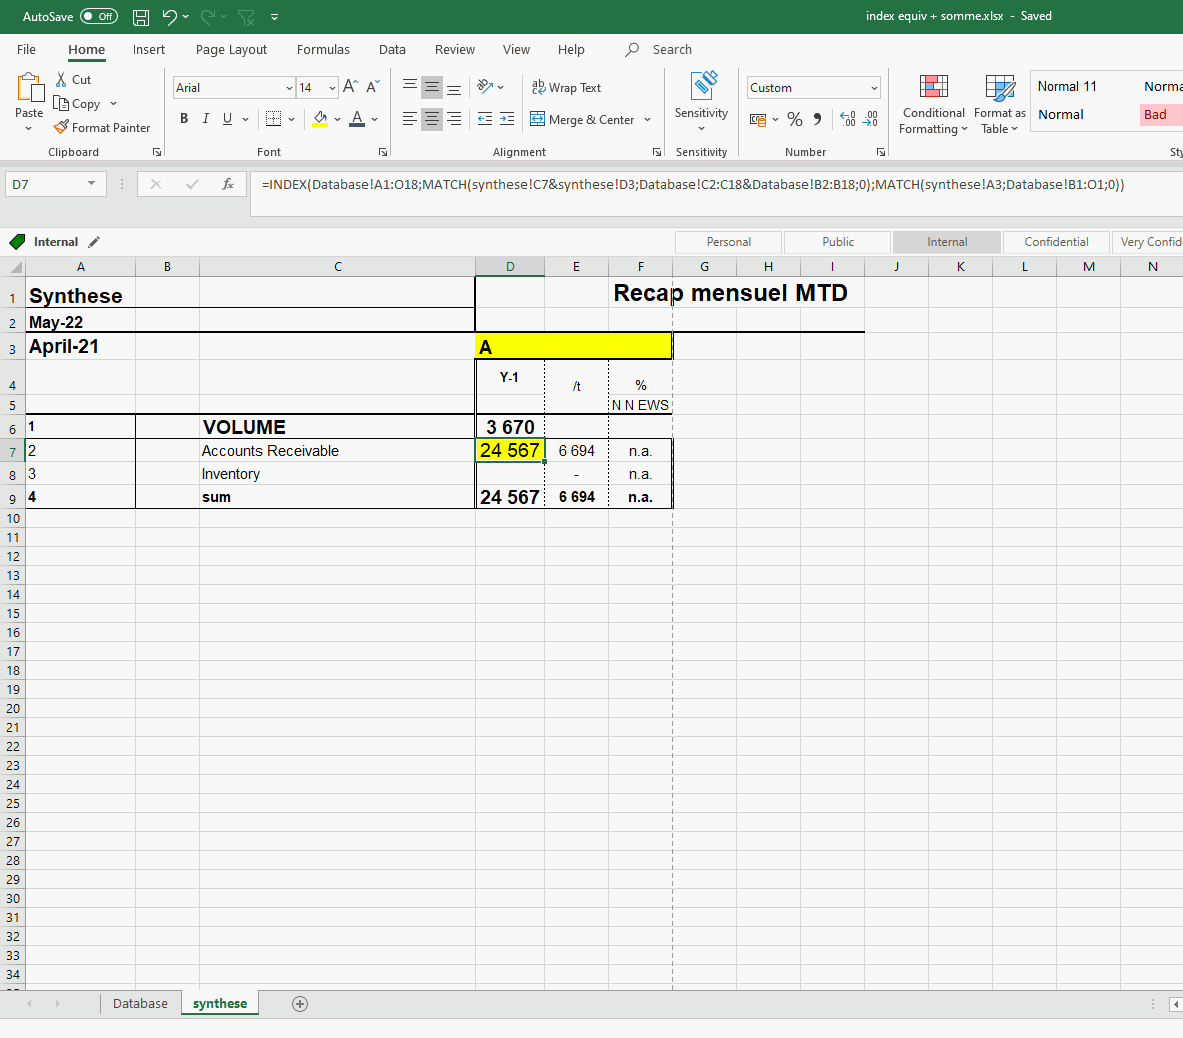The width and height of the screenshot is (1183, 1038).
Task: Apply the Bad cell style
Action: [x=1156, y=115]
